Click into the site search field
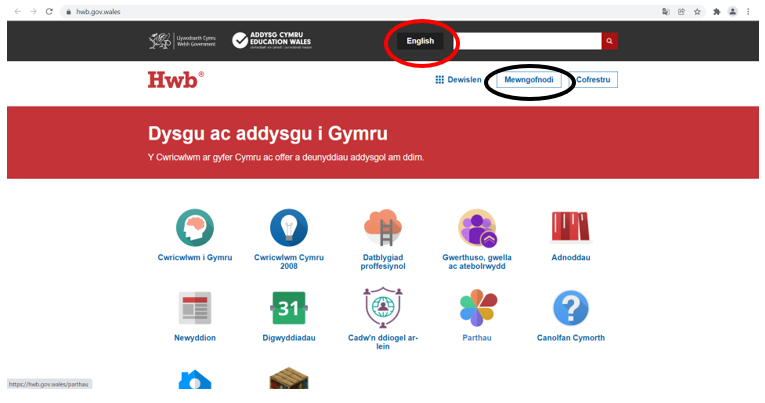This screenshot has width=765, height=403. coord(528,41)
